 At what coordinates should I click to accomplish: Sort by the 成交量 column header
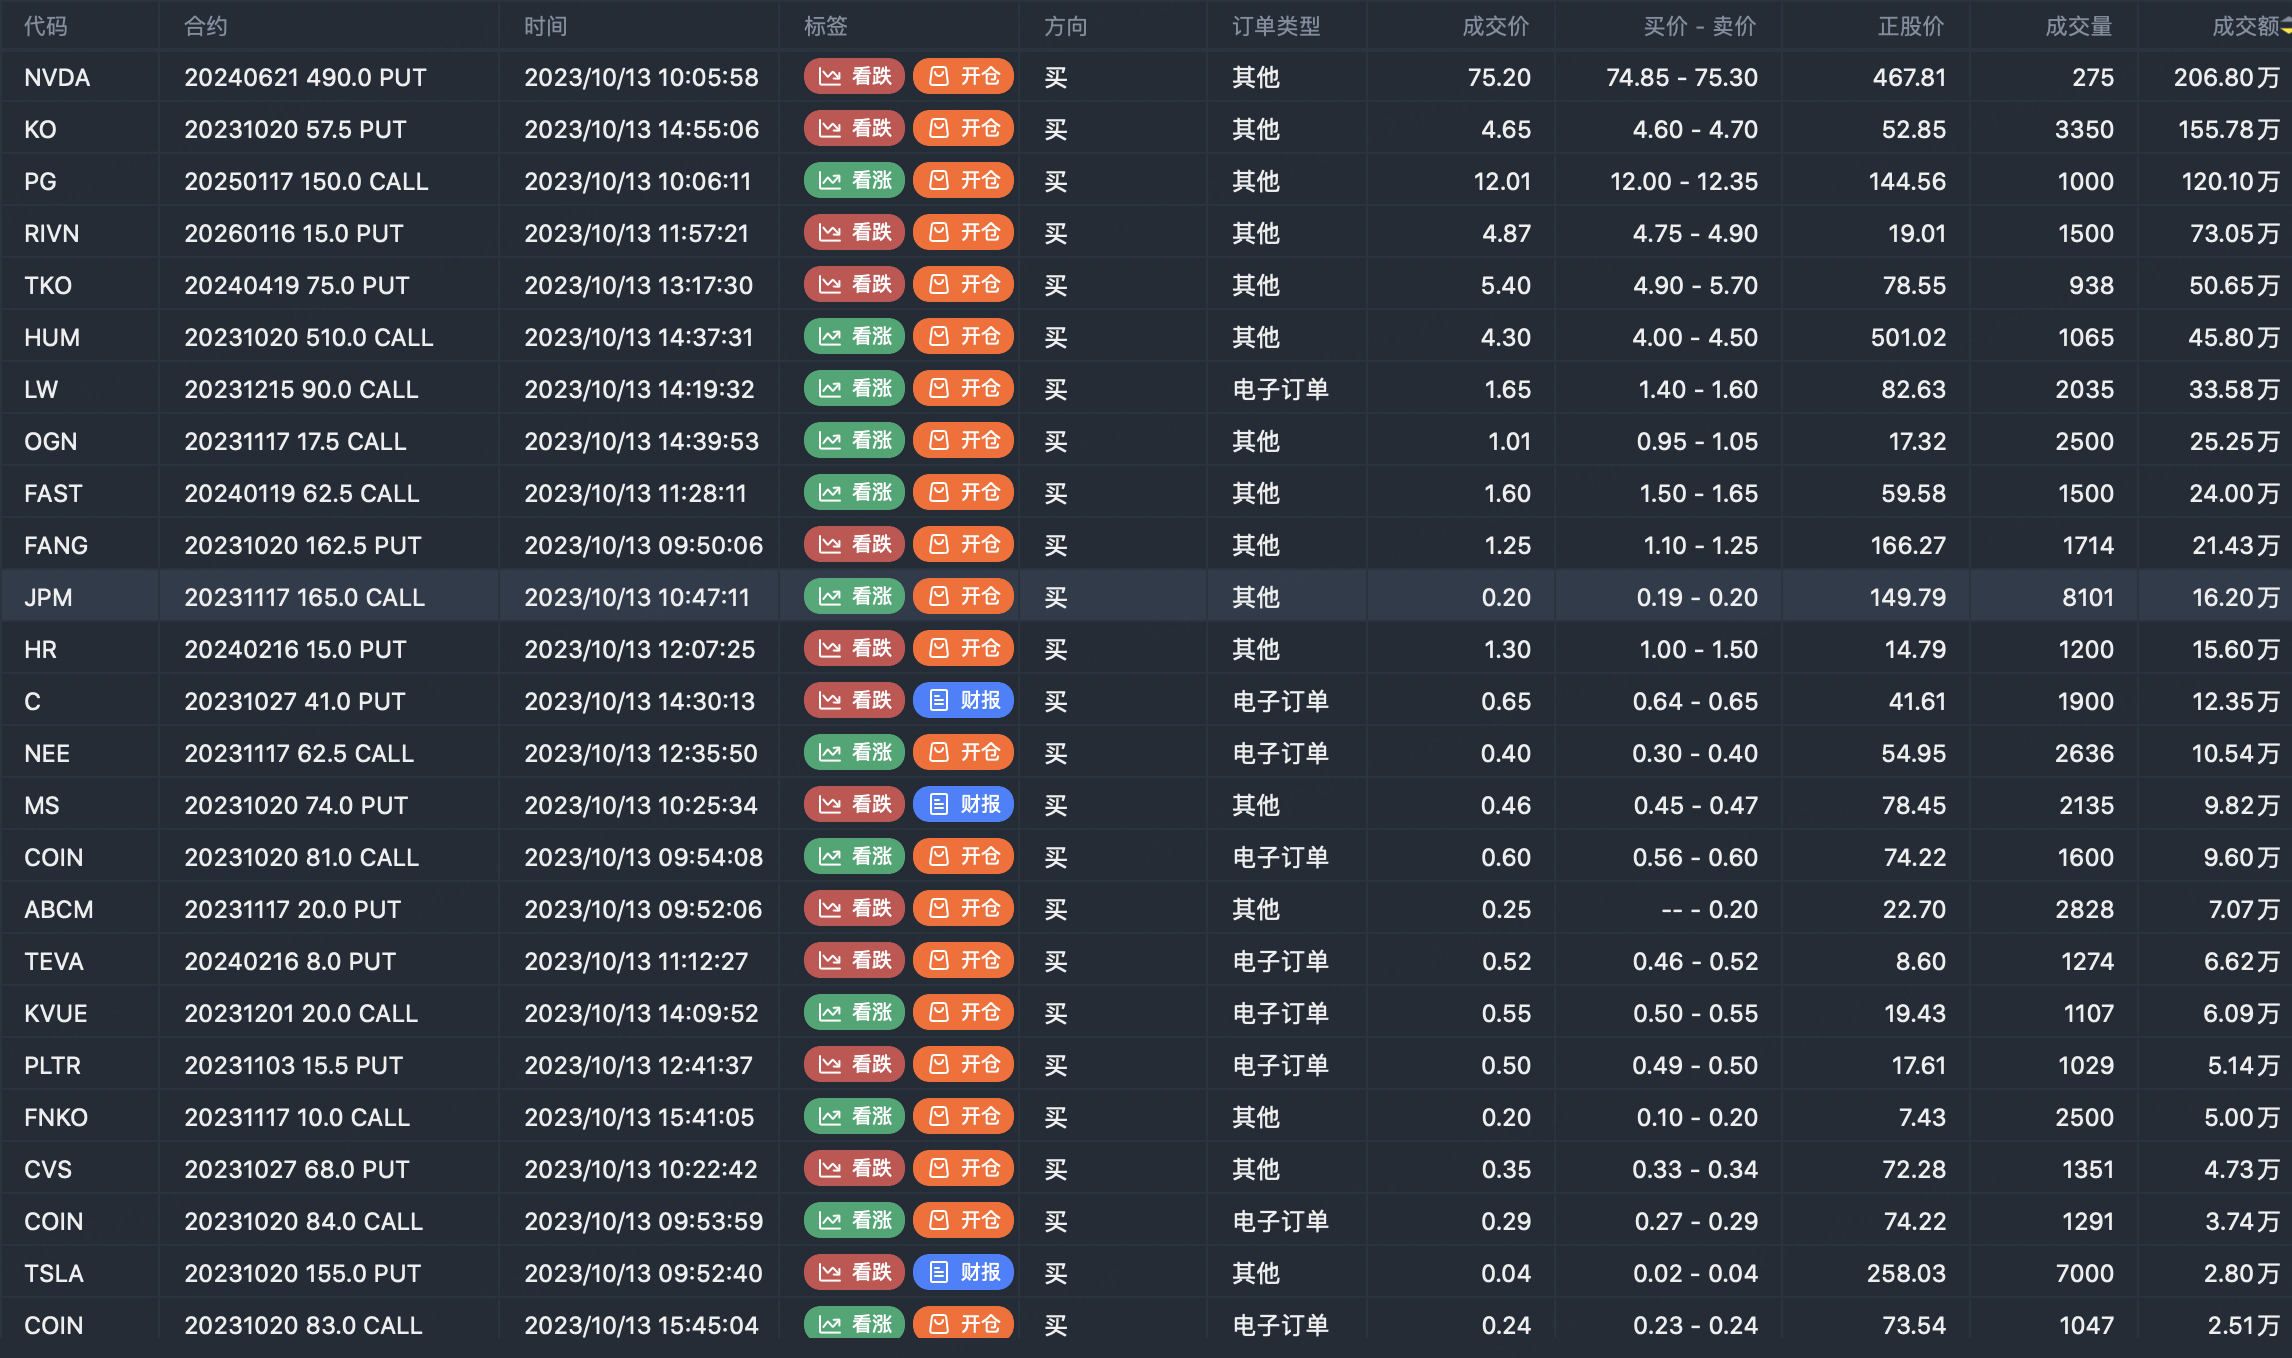click(2079, 26)
